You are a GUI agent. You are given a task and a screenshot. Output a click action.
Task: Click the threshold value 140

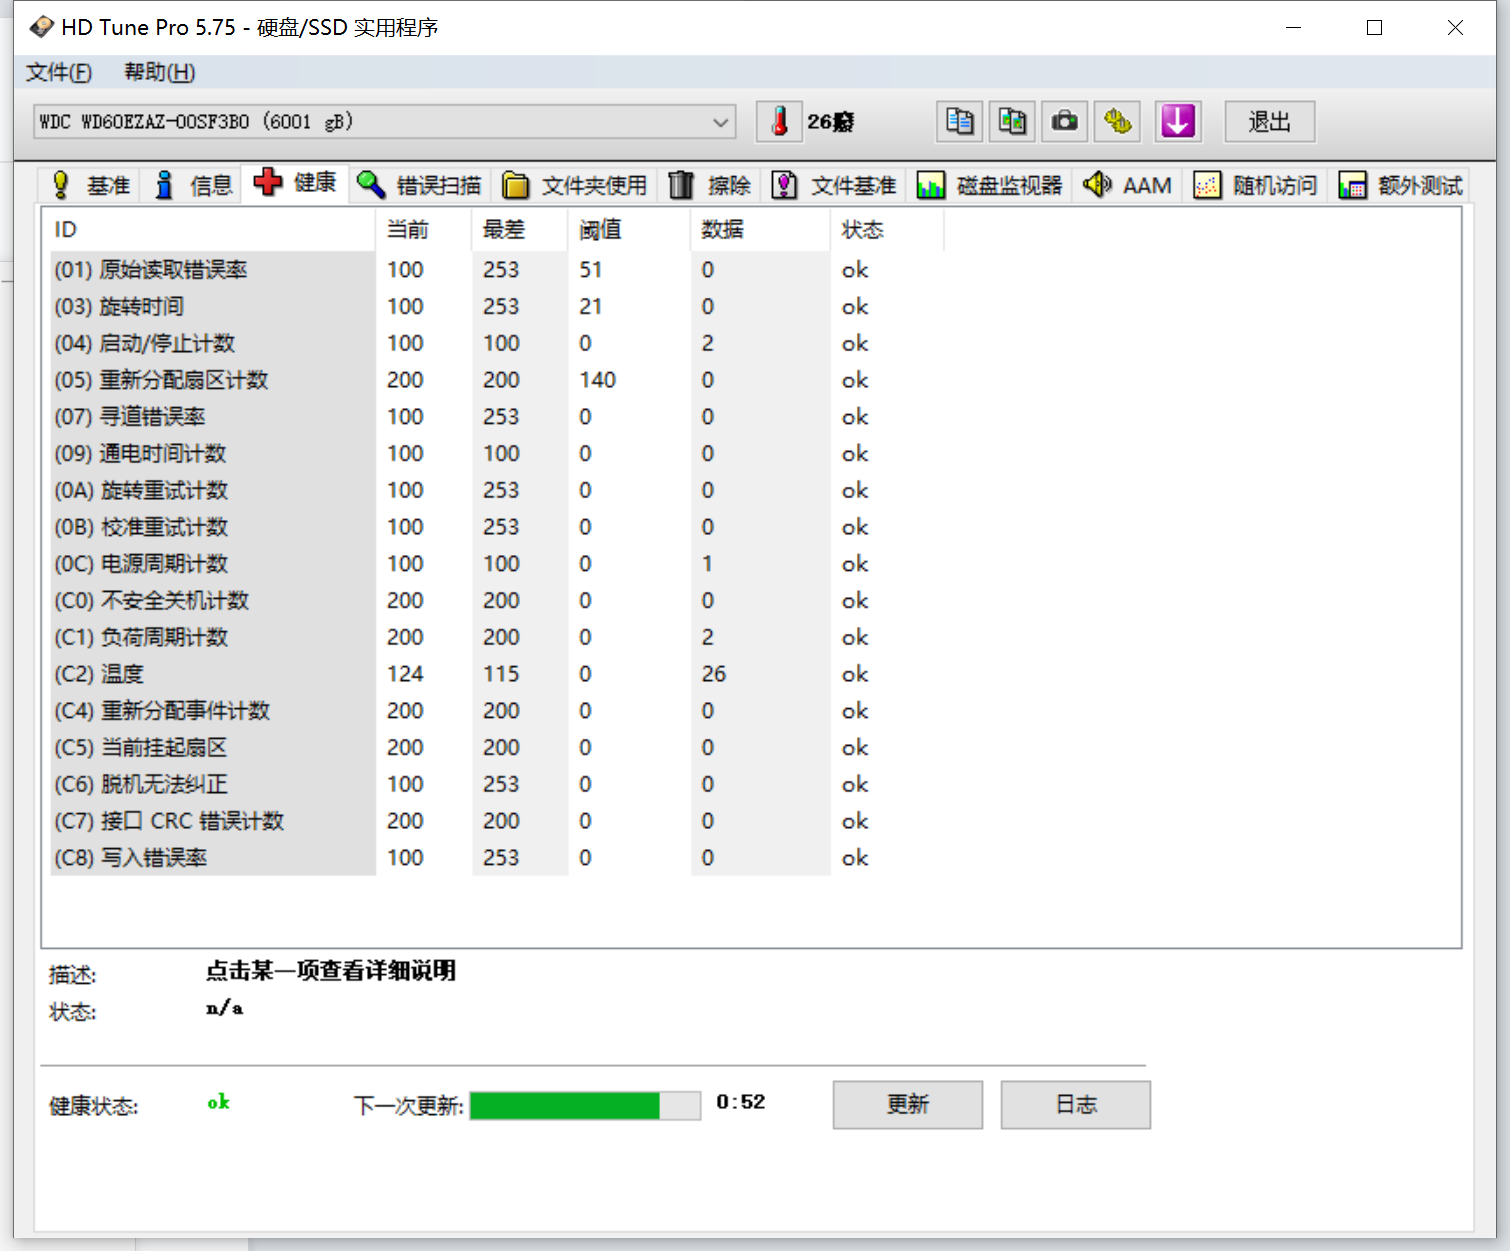598,380
